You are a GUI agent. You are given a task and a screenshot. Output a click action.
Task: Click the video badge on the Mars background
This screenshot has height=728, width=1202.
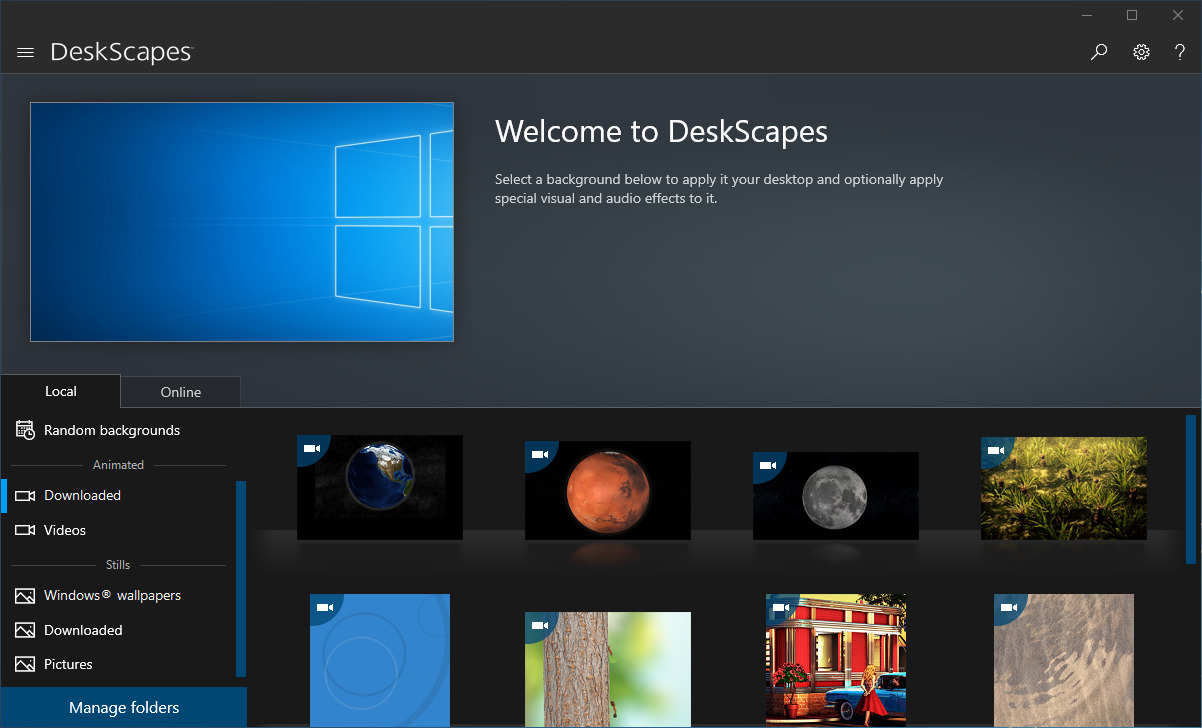pyautogui.click(x=541, y=454)
